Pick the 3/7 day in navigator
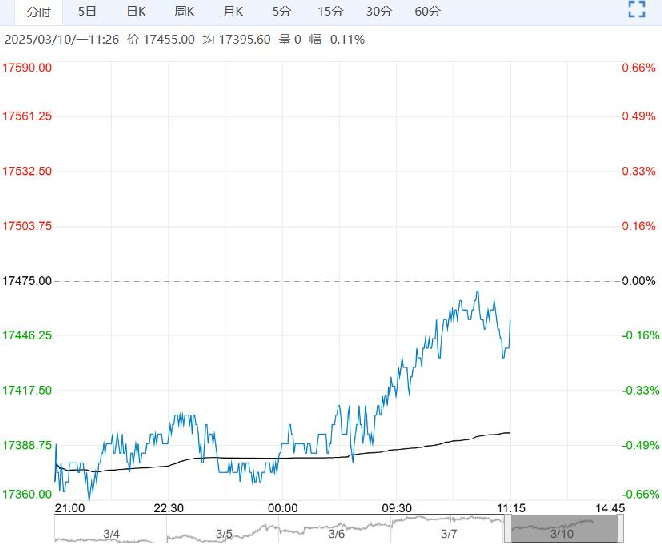662x546 pixels. coord(448,530)
